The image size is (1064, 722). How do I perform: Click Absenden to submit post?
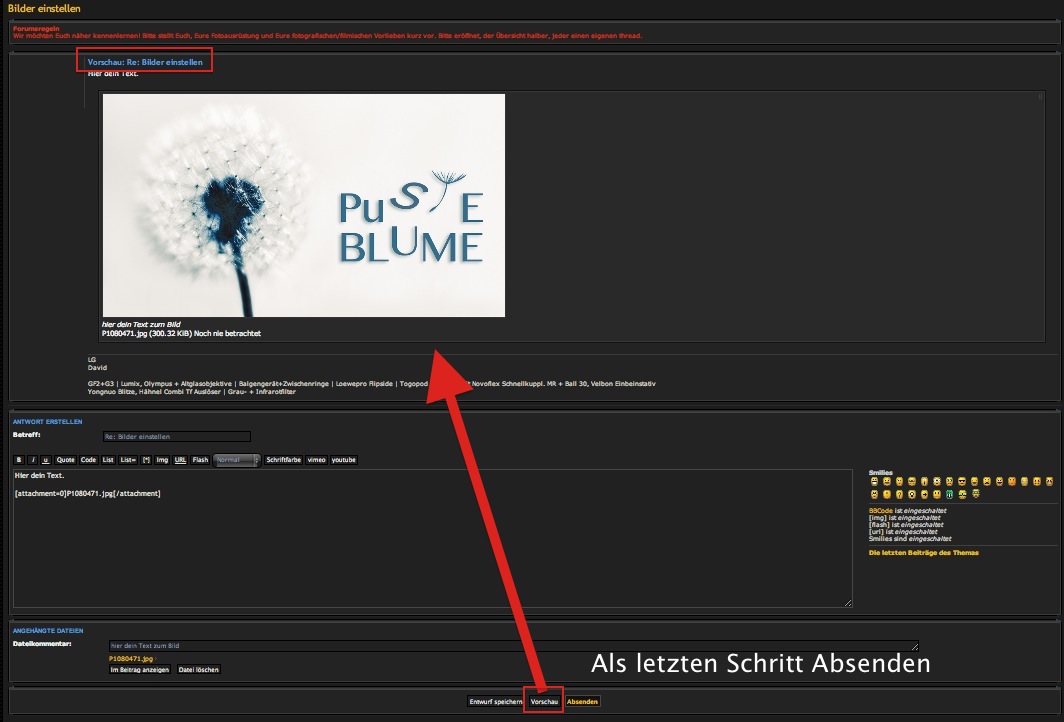tap(582, 702)
